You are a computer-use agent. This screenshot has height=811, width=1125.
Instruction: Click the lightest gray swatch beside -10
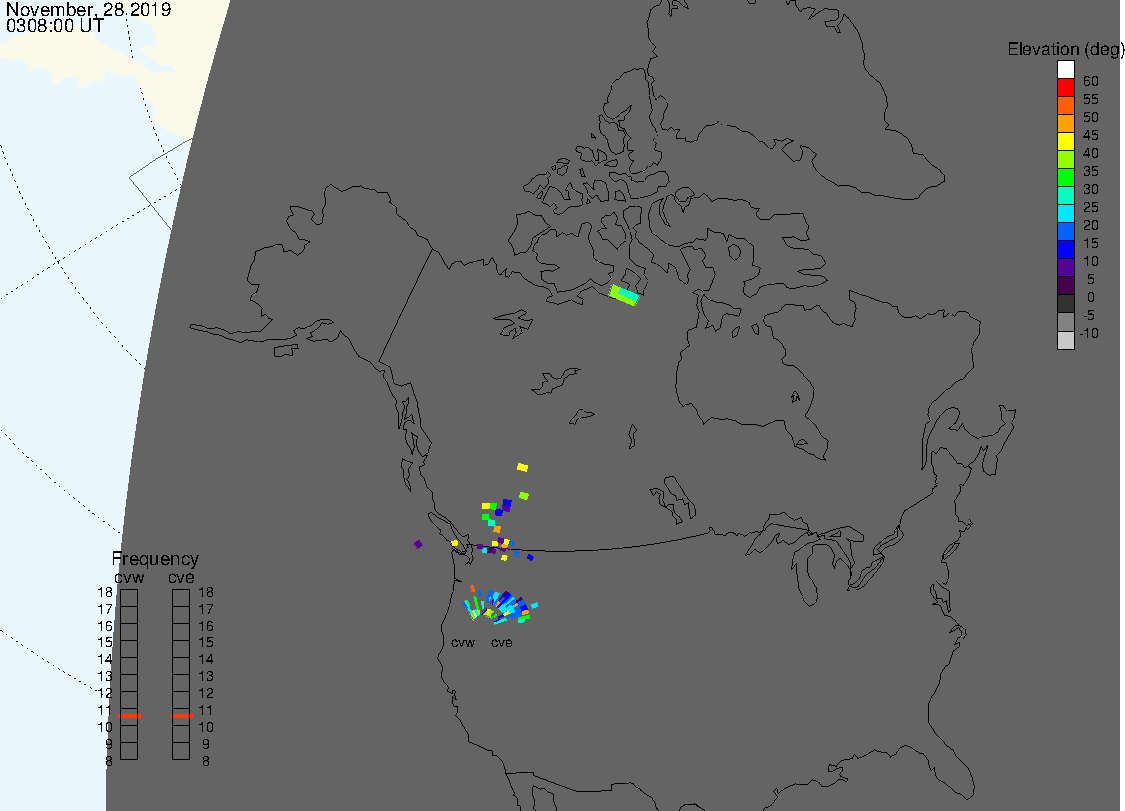pyautogui.click(x=1065, y=340)
